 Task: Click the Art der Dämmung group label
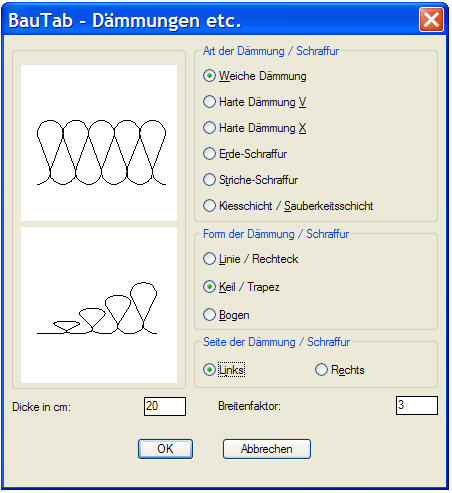click(x=271, y=51)
